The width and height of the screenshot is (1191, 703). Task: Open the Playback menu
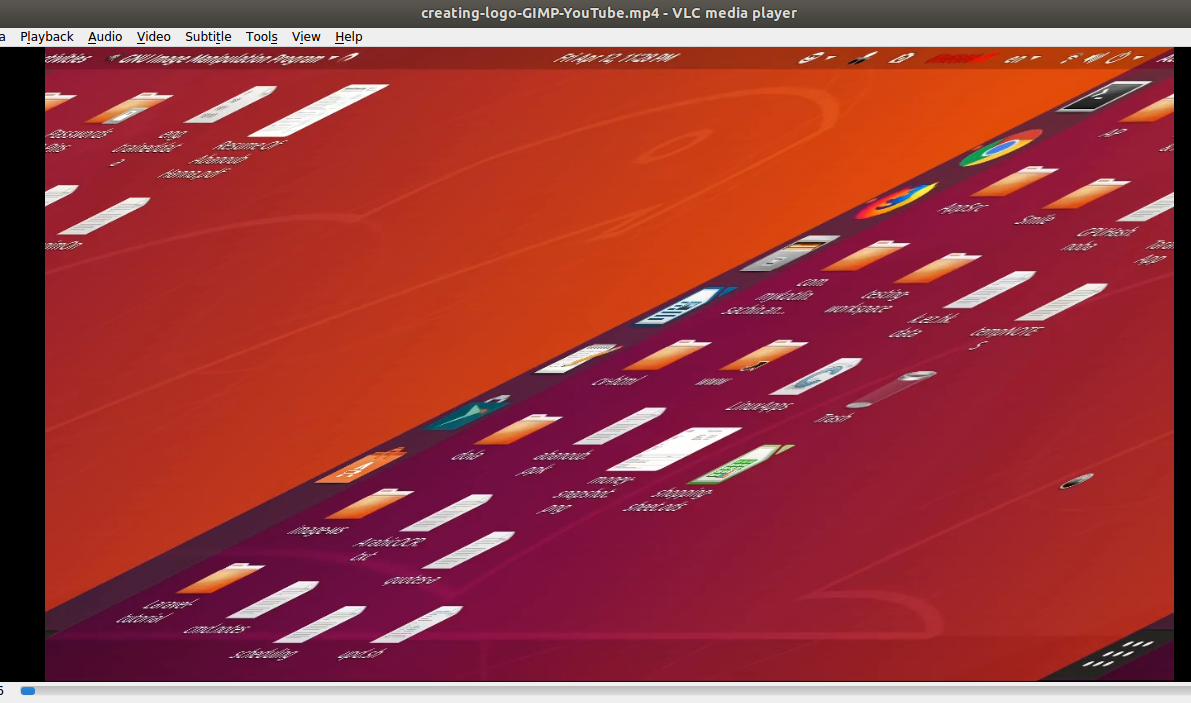pyautogui.click(x=46, y=36)
